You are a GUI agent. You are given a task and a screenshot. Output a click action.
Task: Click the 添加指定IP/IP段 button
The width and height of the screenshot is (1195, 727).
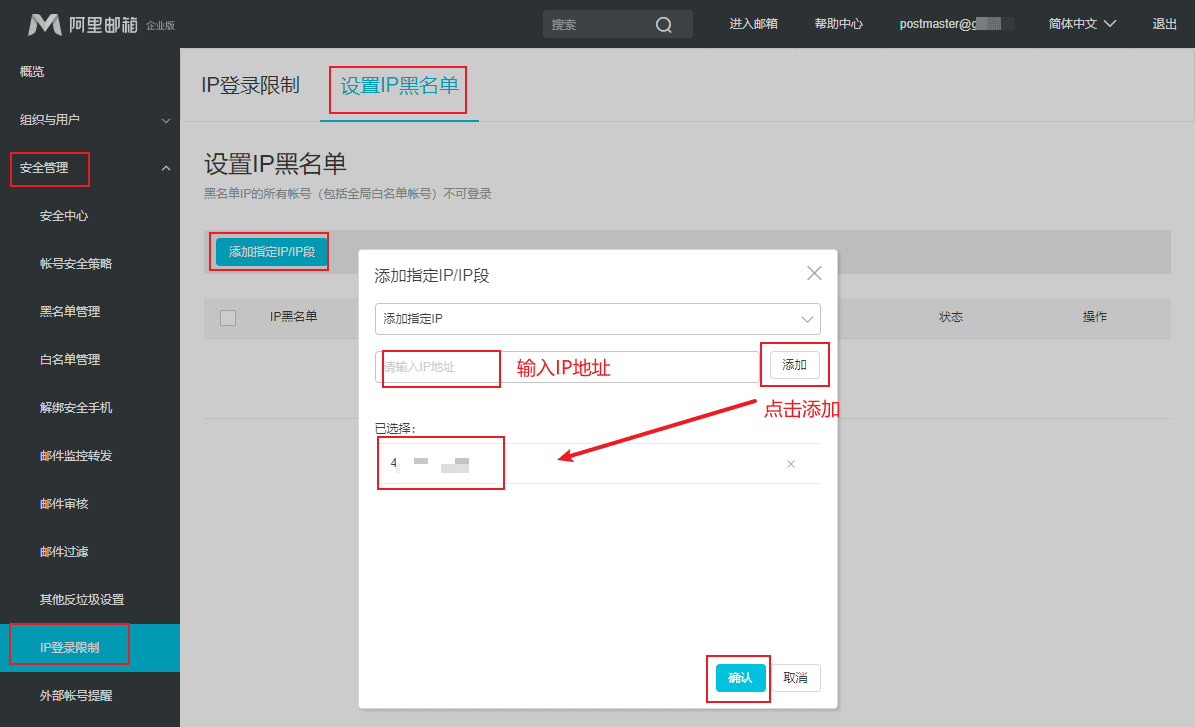click(x=268, y=251)
